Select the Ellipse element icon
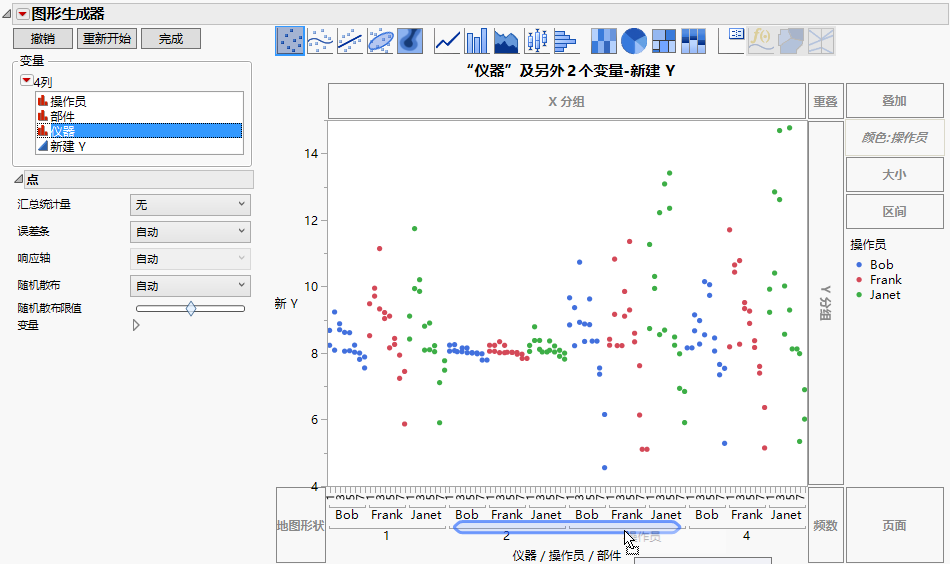950x564 pixels. [x=380, y=40]
